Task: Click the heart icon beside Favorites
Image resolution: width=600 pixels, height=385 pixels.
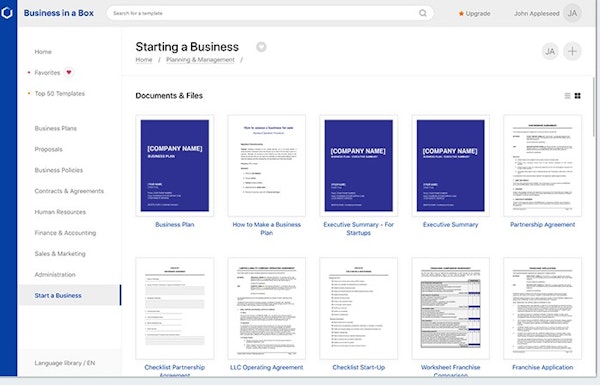Action: coord(68,72)
